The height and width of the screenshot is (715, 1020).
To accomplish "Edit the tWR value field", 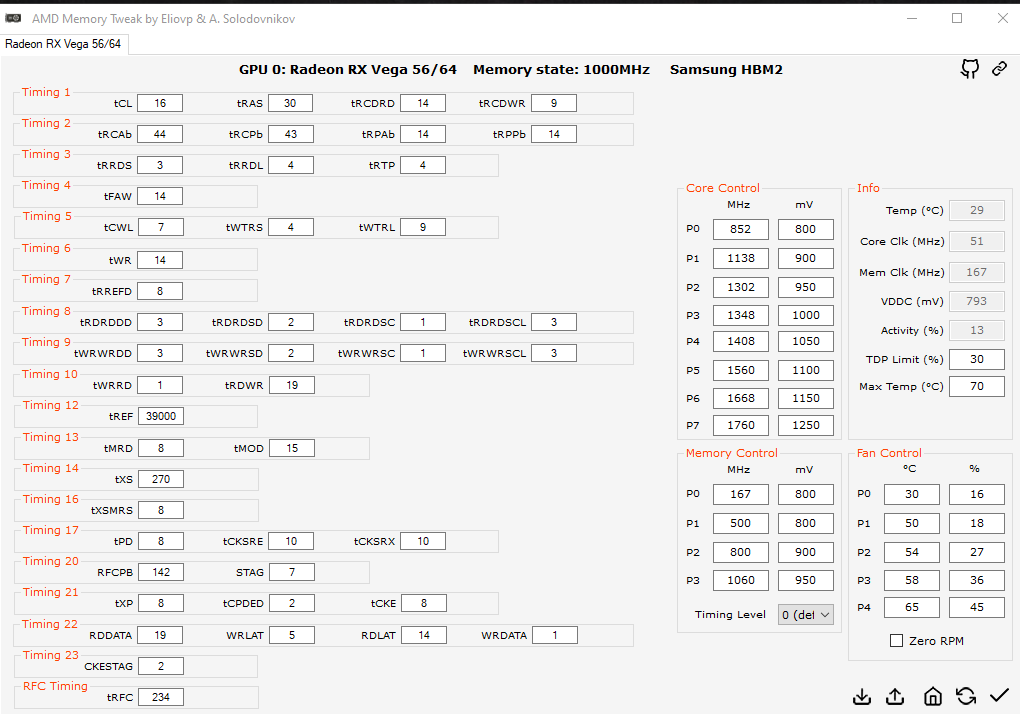I will tap(160, 260).
